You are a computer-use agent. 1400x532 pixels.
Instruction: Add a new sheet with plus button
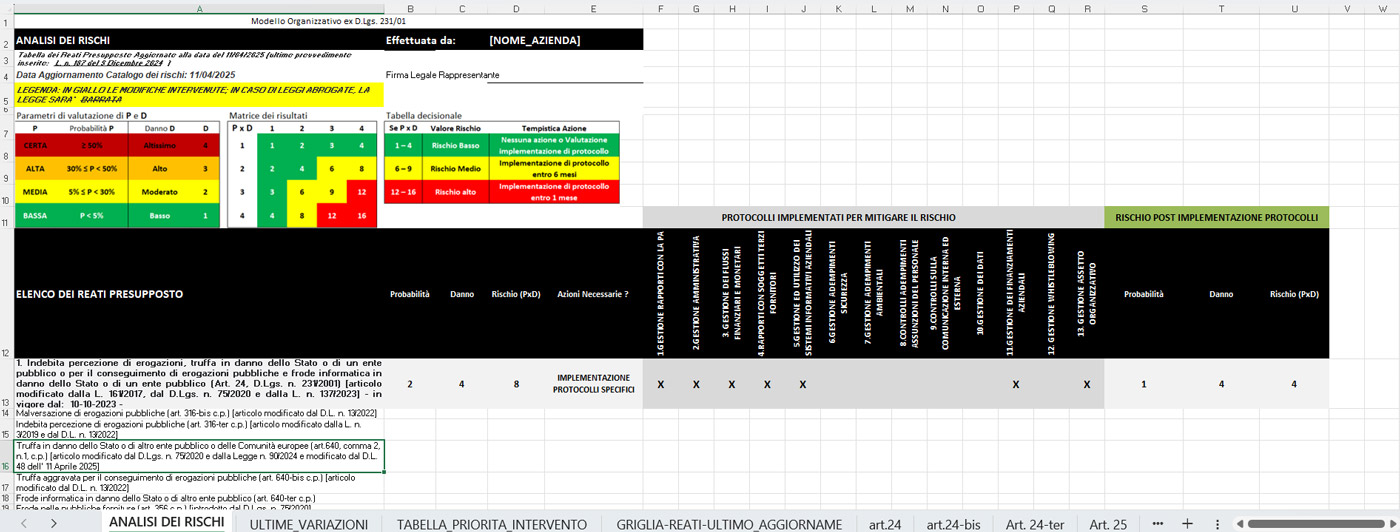click(x=1187, y=523)
